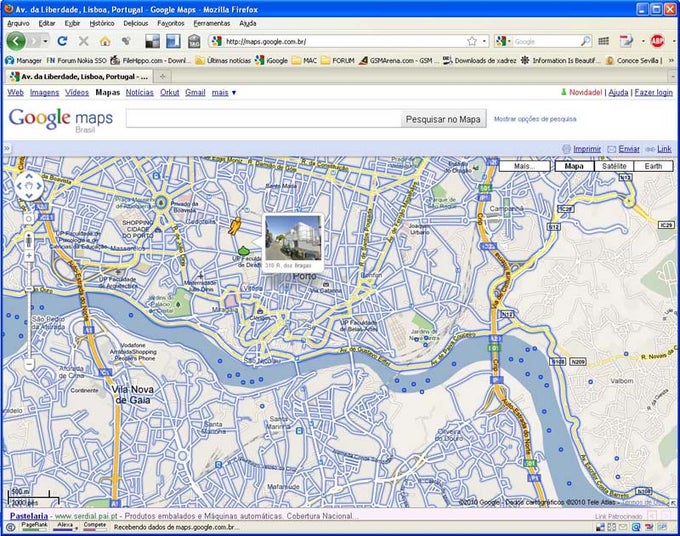
Task: Click the PageRank indicator in status bar
Action: [34, 526]
